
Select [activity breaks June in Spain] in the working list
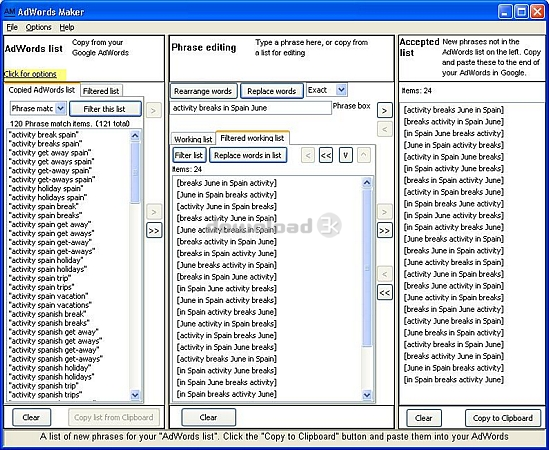[x=227, y=359]
